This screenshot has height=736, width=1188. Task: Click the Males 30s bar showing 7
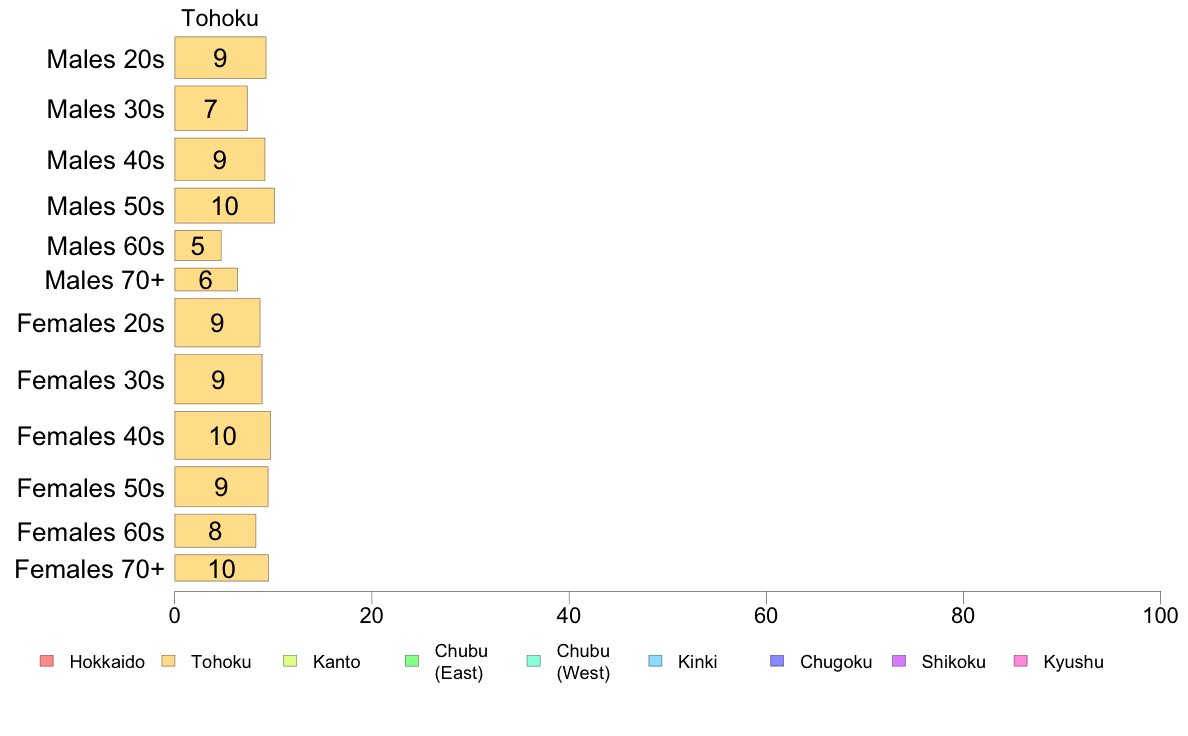[x=211, y=108]
